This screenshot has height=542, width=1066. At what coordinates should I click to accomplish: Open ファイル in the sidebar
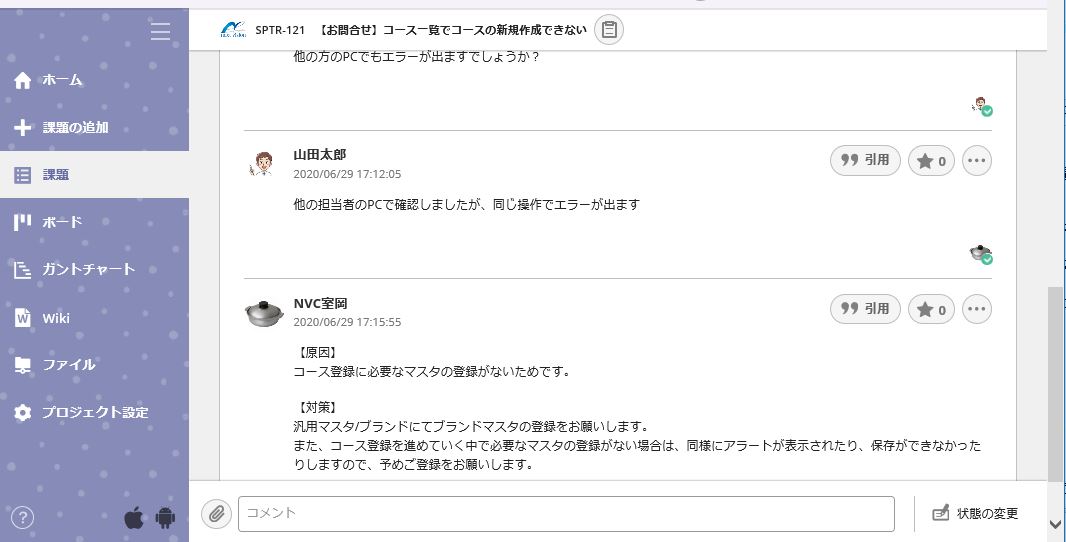[x=94, y=365]
